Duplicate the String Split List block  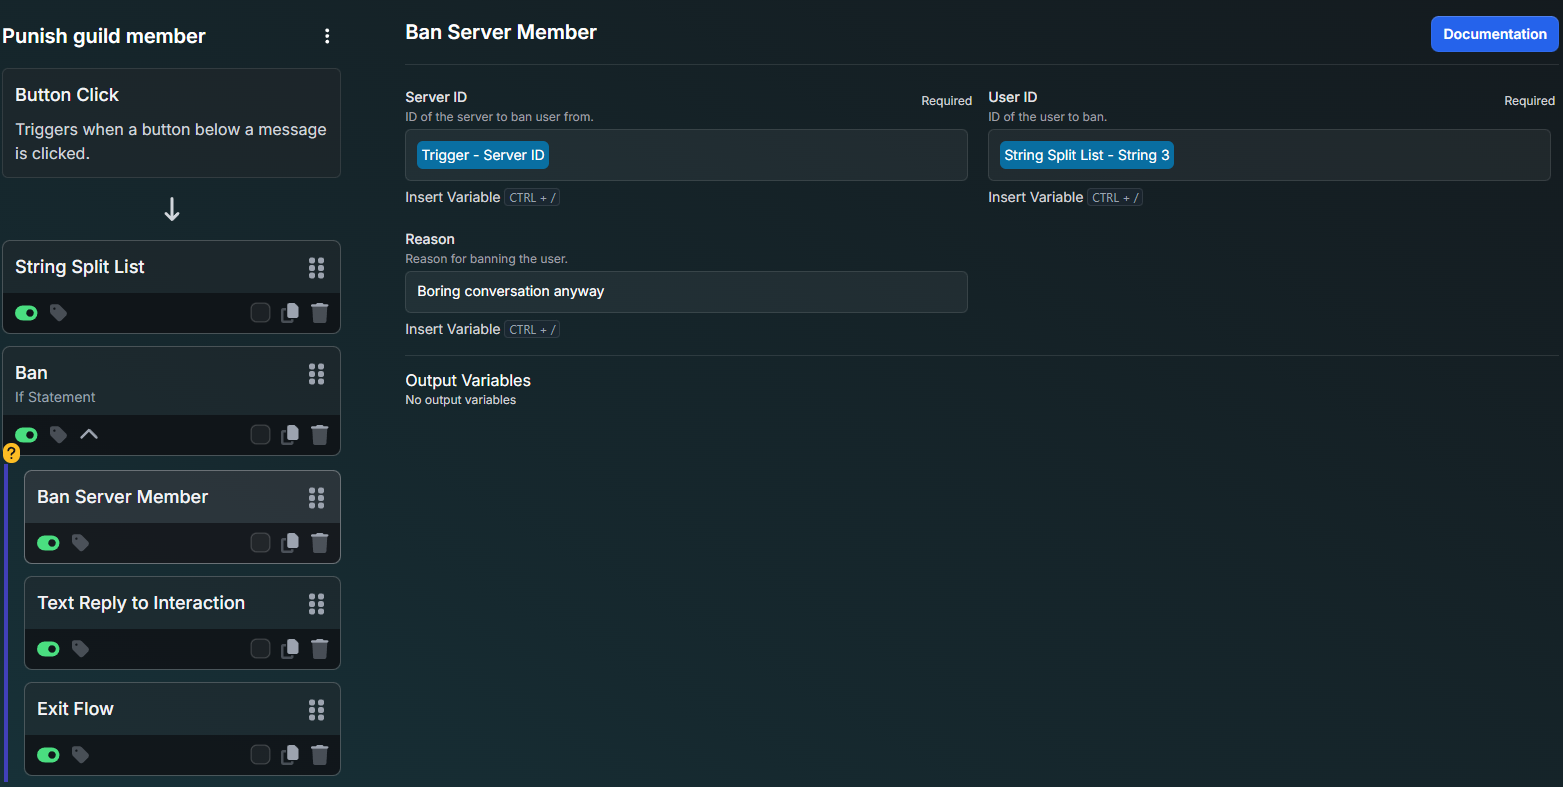point(290,313)
